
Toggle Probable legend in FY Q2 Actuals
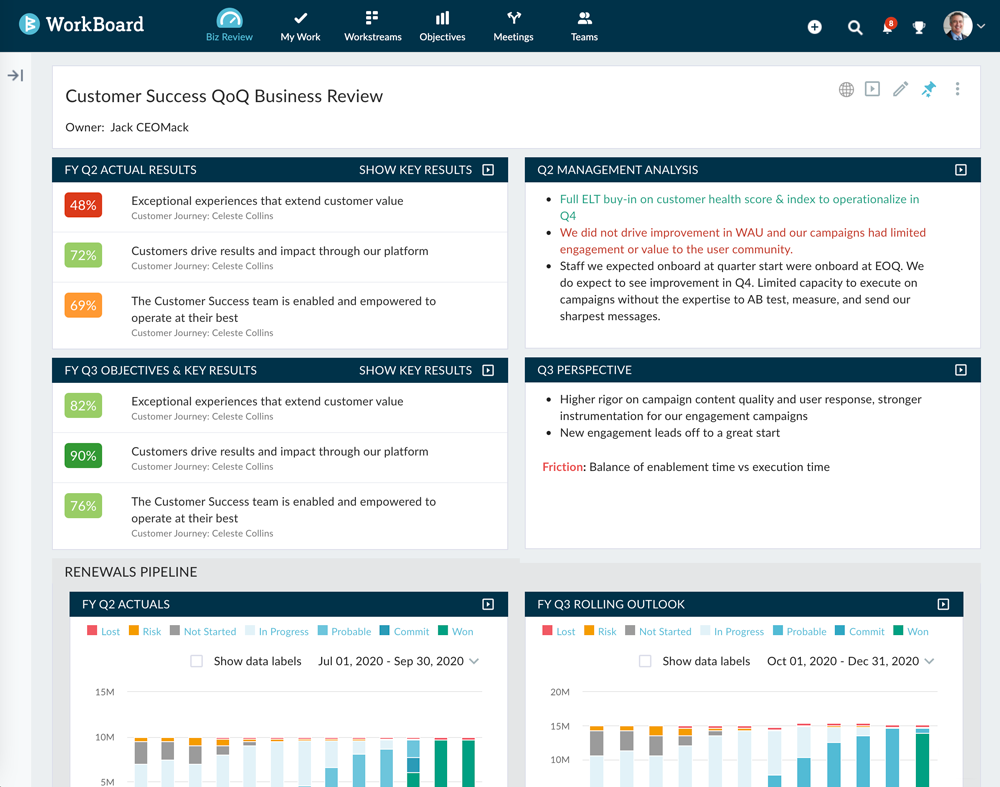click(344, 631)
